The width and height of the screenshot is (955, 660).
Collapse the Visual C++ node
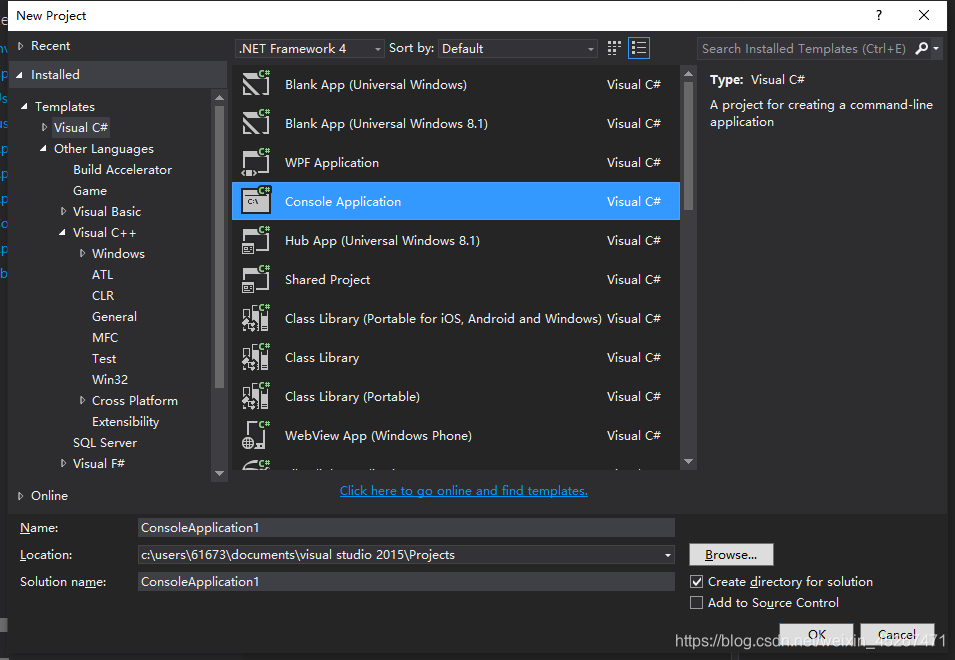click(x=62, y=233)
